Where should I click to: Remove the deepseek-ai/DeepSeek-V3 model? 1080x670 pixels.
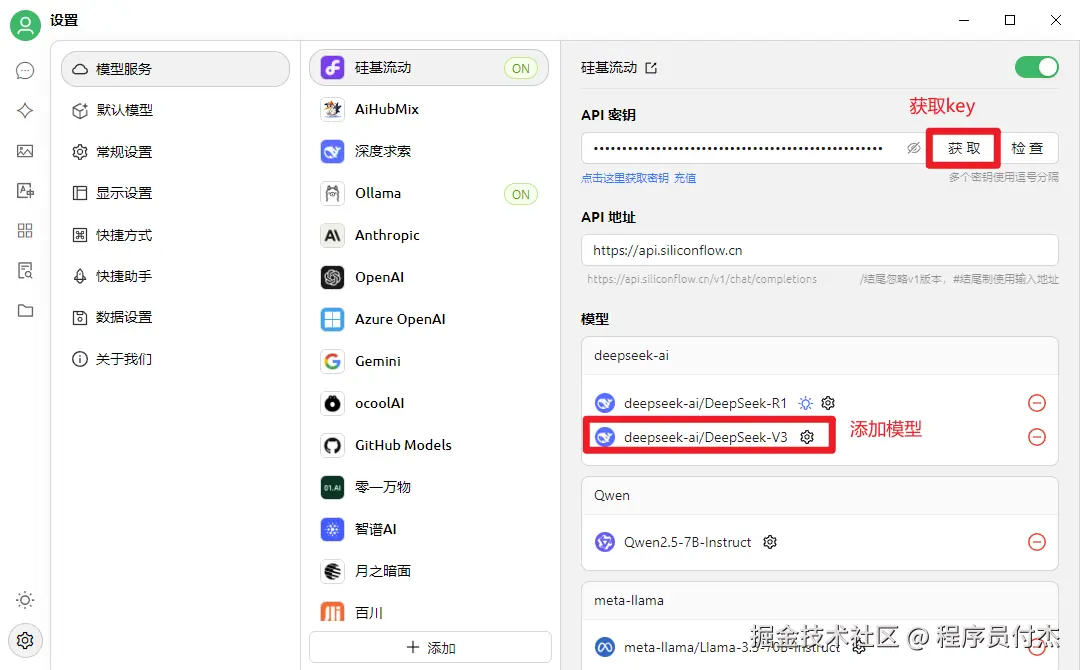coord(1037,437)
